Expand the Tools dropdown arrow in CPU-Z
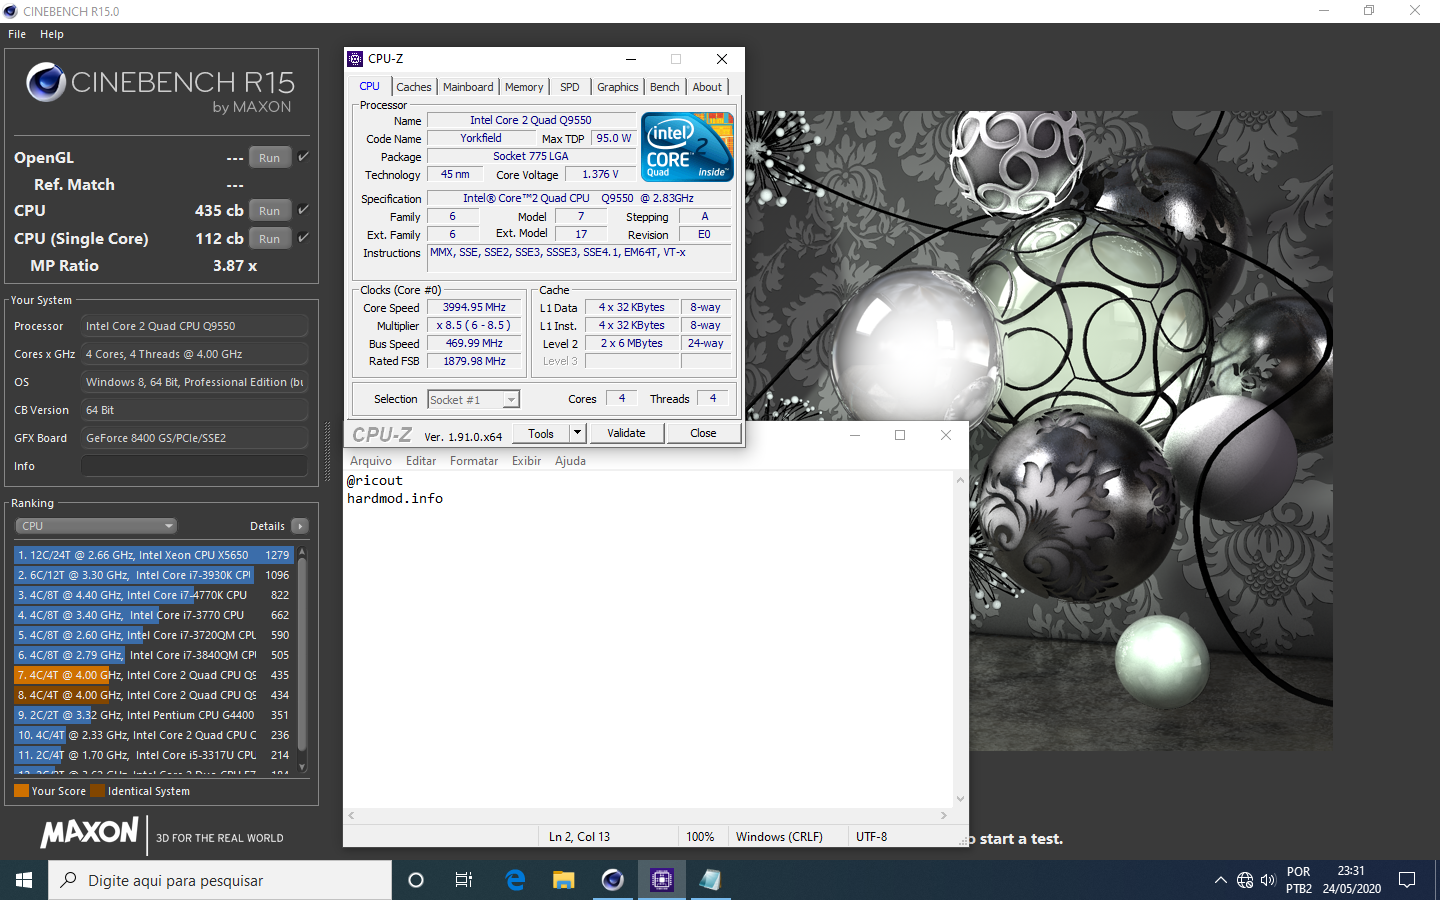 [x=577, y=433]
